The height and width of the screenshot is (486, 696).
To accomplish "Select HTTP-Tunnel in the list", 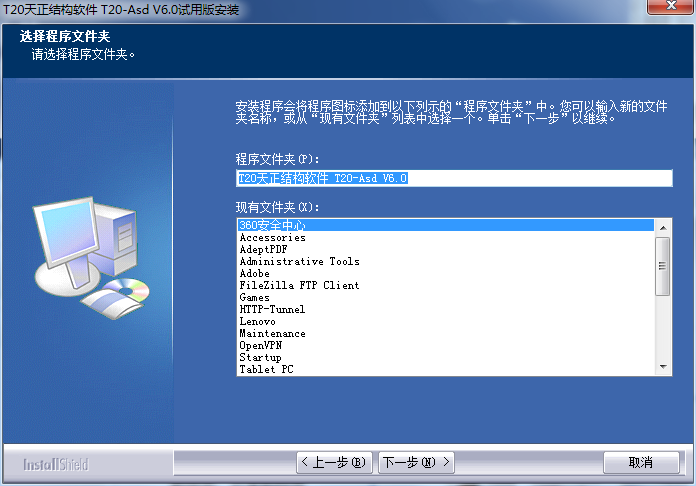I will [446, 309].
